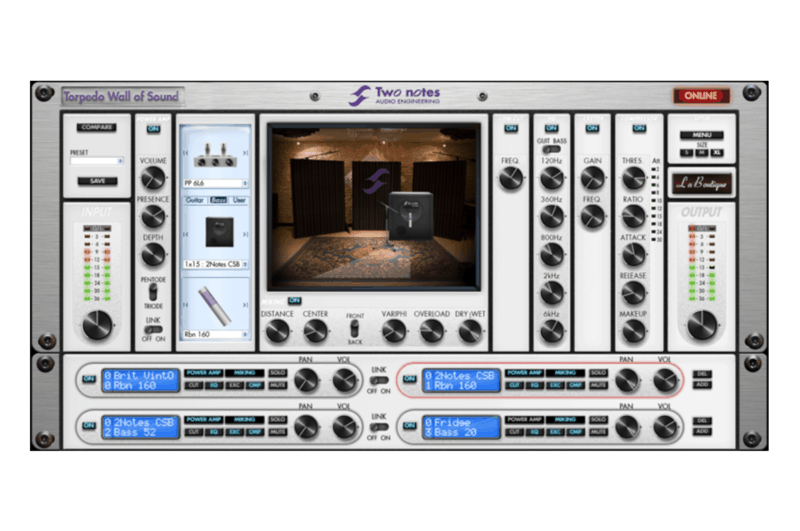
Task: Open the PP 6L6 power amp dropdown
Action: coord(215,183)
